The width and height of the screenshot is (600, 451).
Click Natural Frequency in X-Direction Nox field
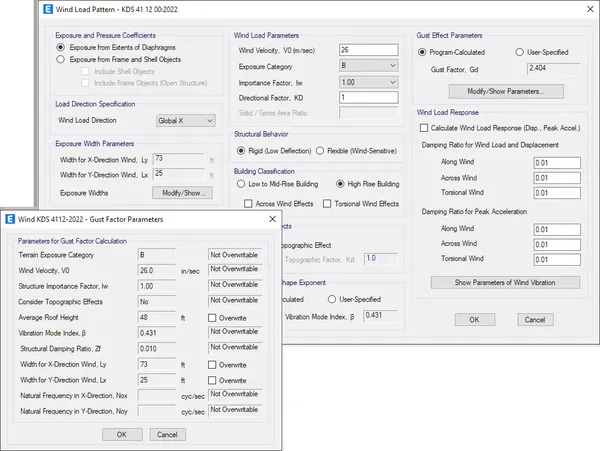[157, 396]
